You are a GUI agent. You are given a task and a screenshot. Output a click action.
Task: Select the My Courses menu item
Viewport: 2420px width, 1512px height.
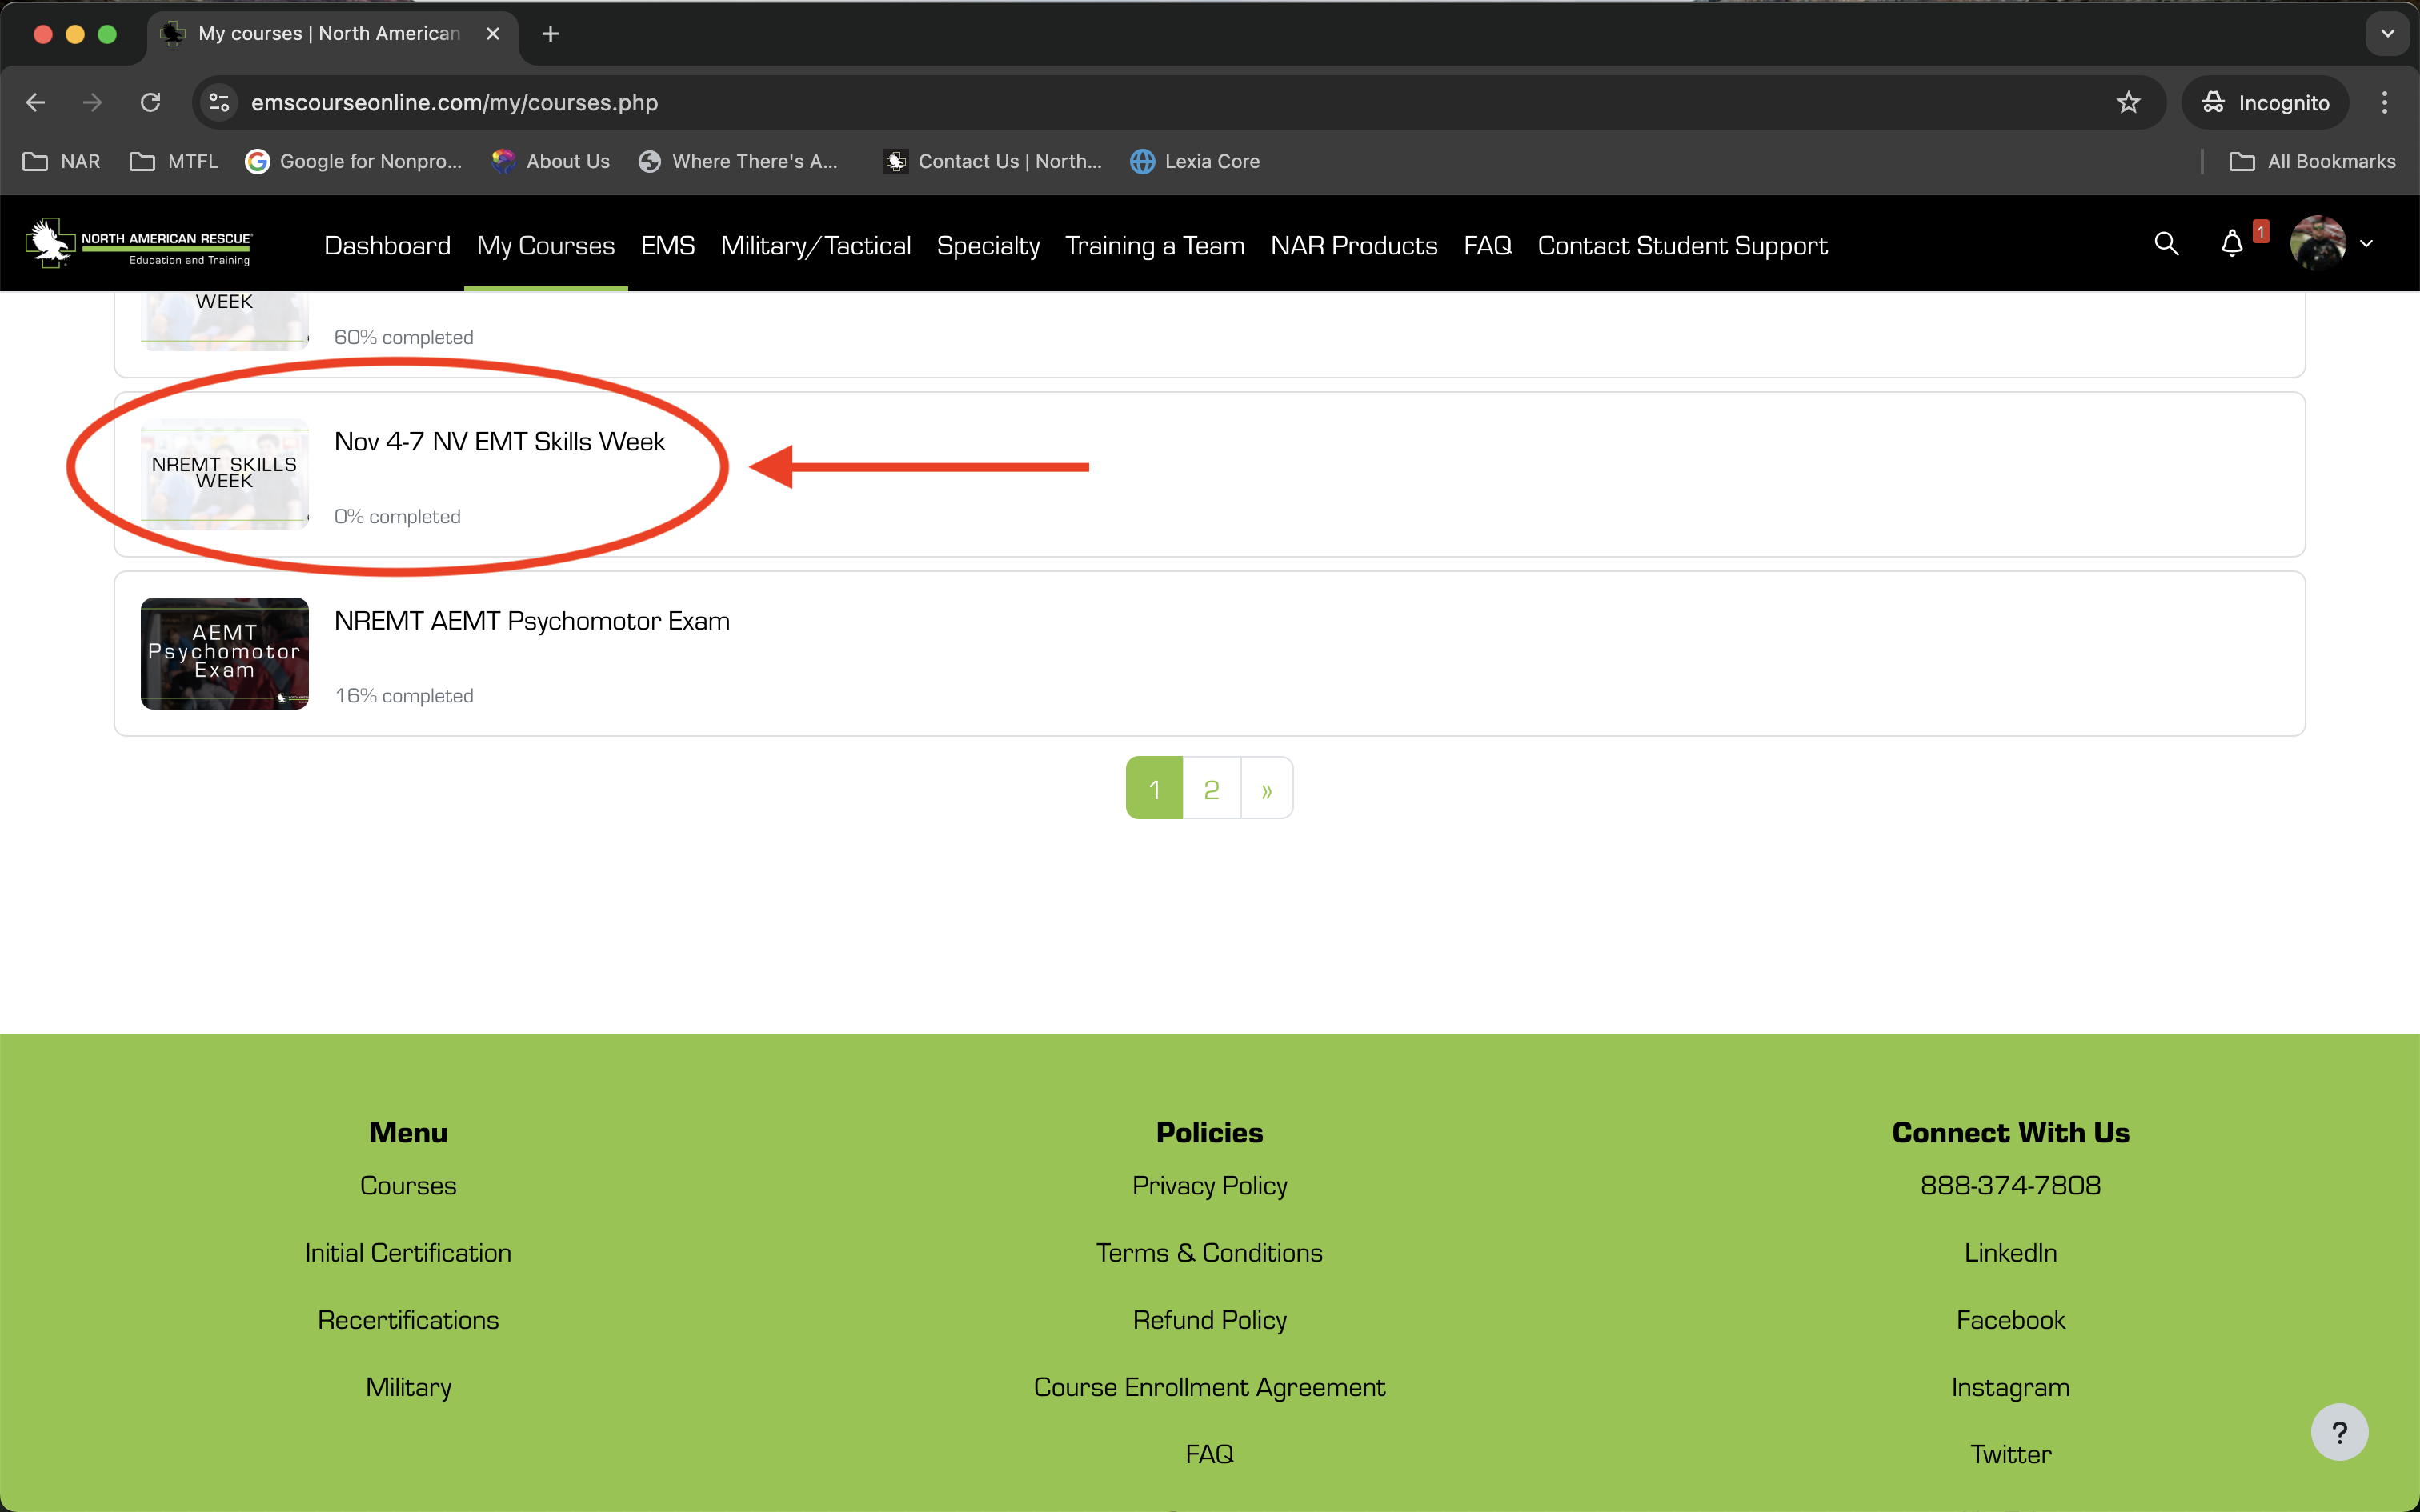point(546,245)
